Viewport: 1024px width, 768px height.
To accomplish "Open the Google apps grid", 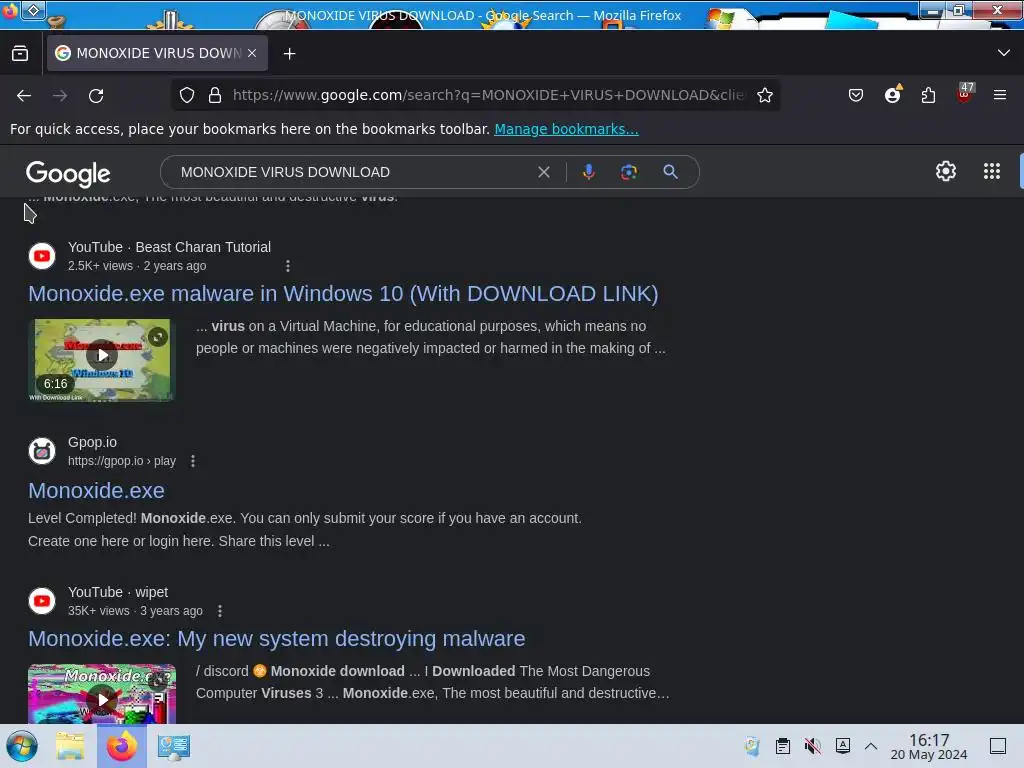I will tap(991, 171).
